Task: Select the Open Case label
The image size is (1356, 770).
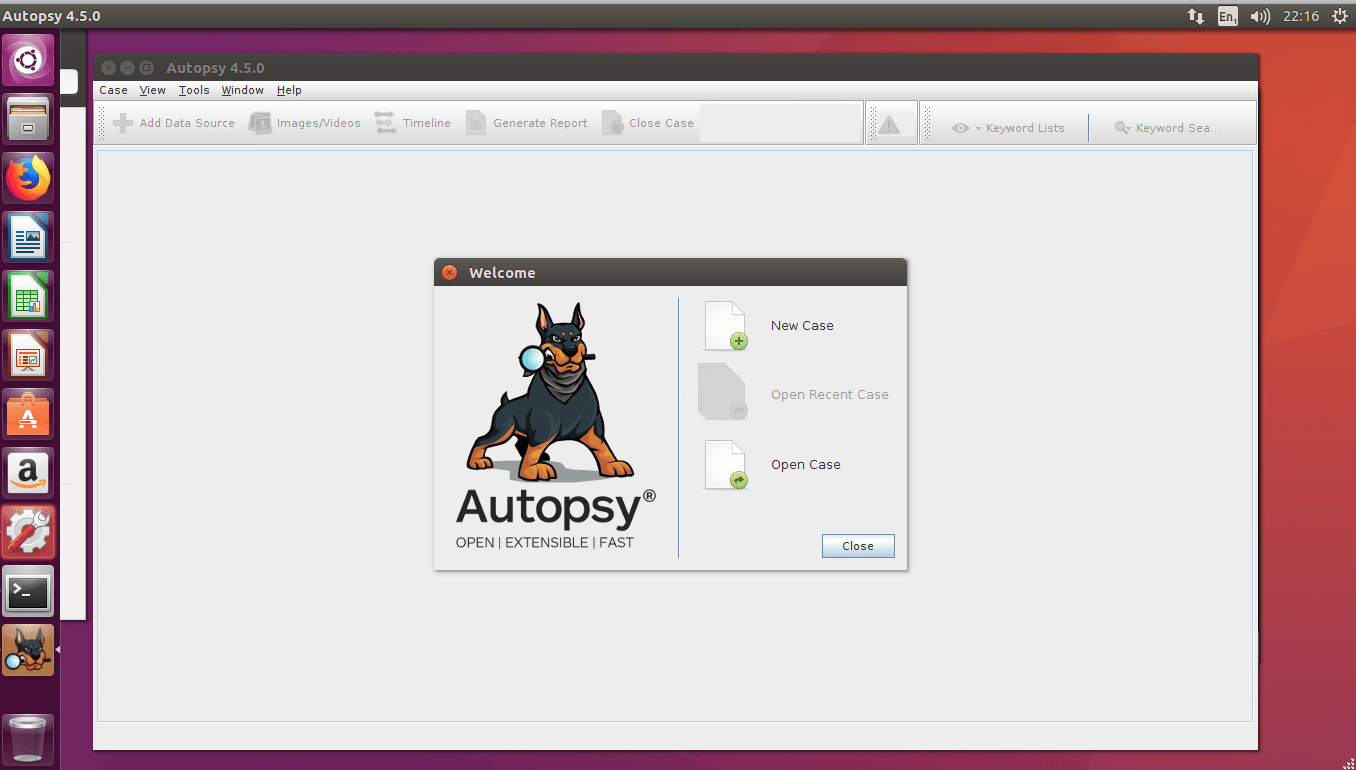Action: tap(806, 464)
